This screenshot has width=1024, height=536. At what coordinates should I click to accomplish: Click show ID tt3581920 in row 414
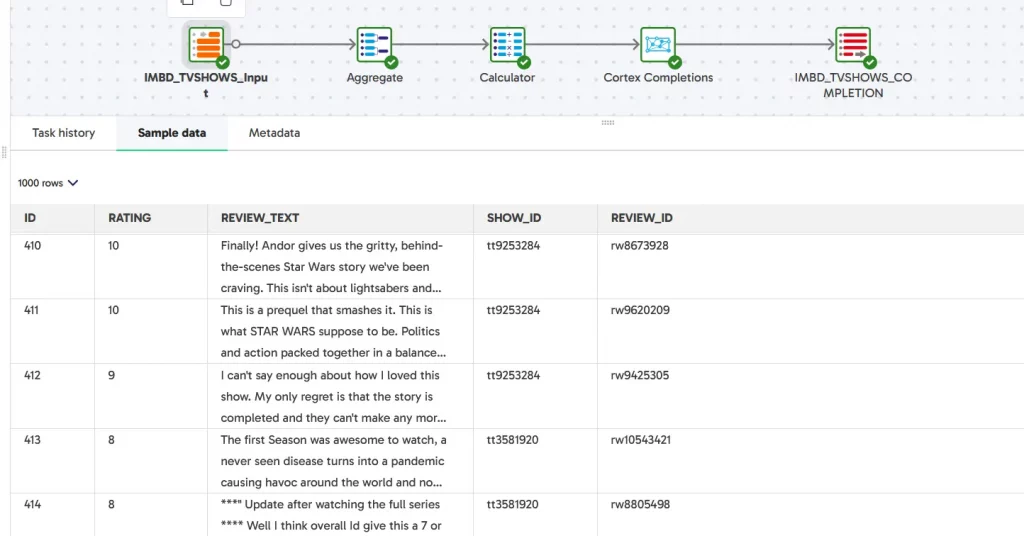pos(513,505)
